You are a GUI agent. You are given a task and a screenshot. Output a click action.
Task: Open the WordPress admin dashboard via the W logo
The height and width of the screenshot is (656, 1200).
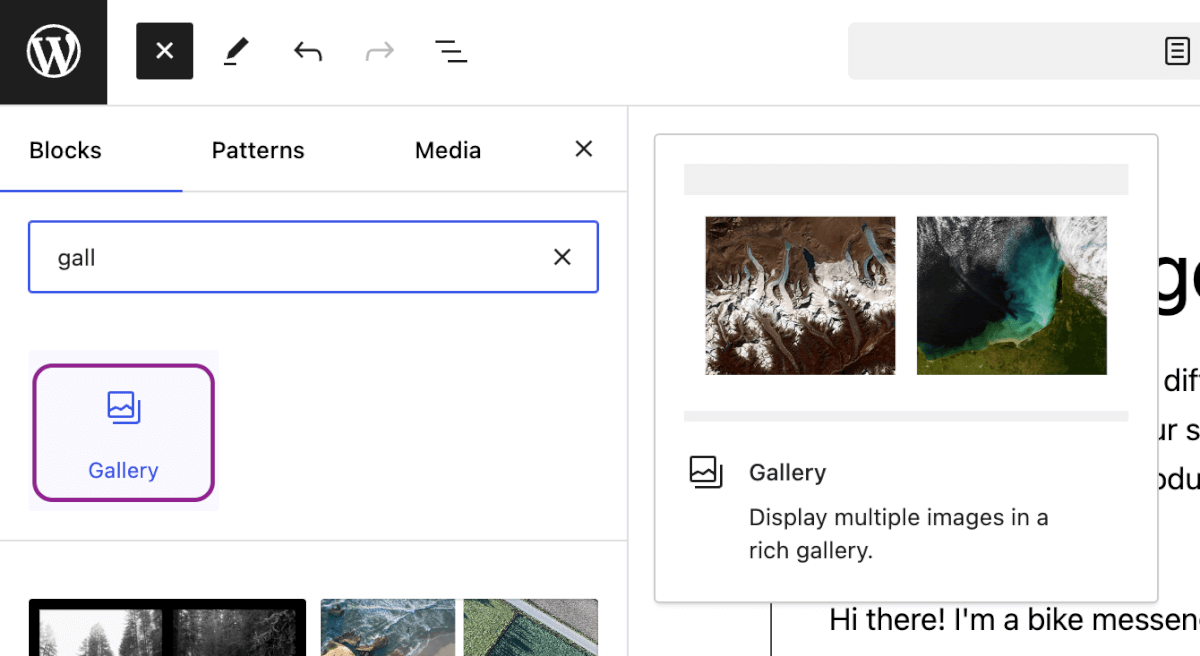53,51
